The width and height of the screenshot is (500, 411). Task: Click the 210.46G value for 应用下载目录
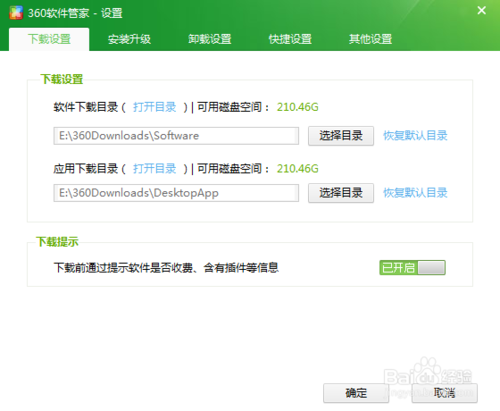(x=298, y=168)
